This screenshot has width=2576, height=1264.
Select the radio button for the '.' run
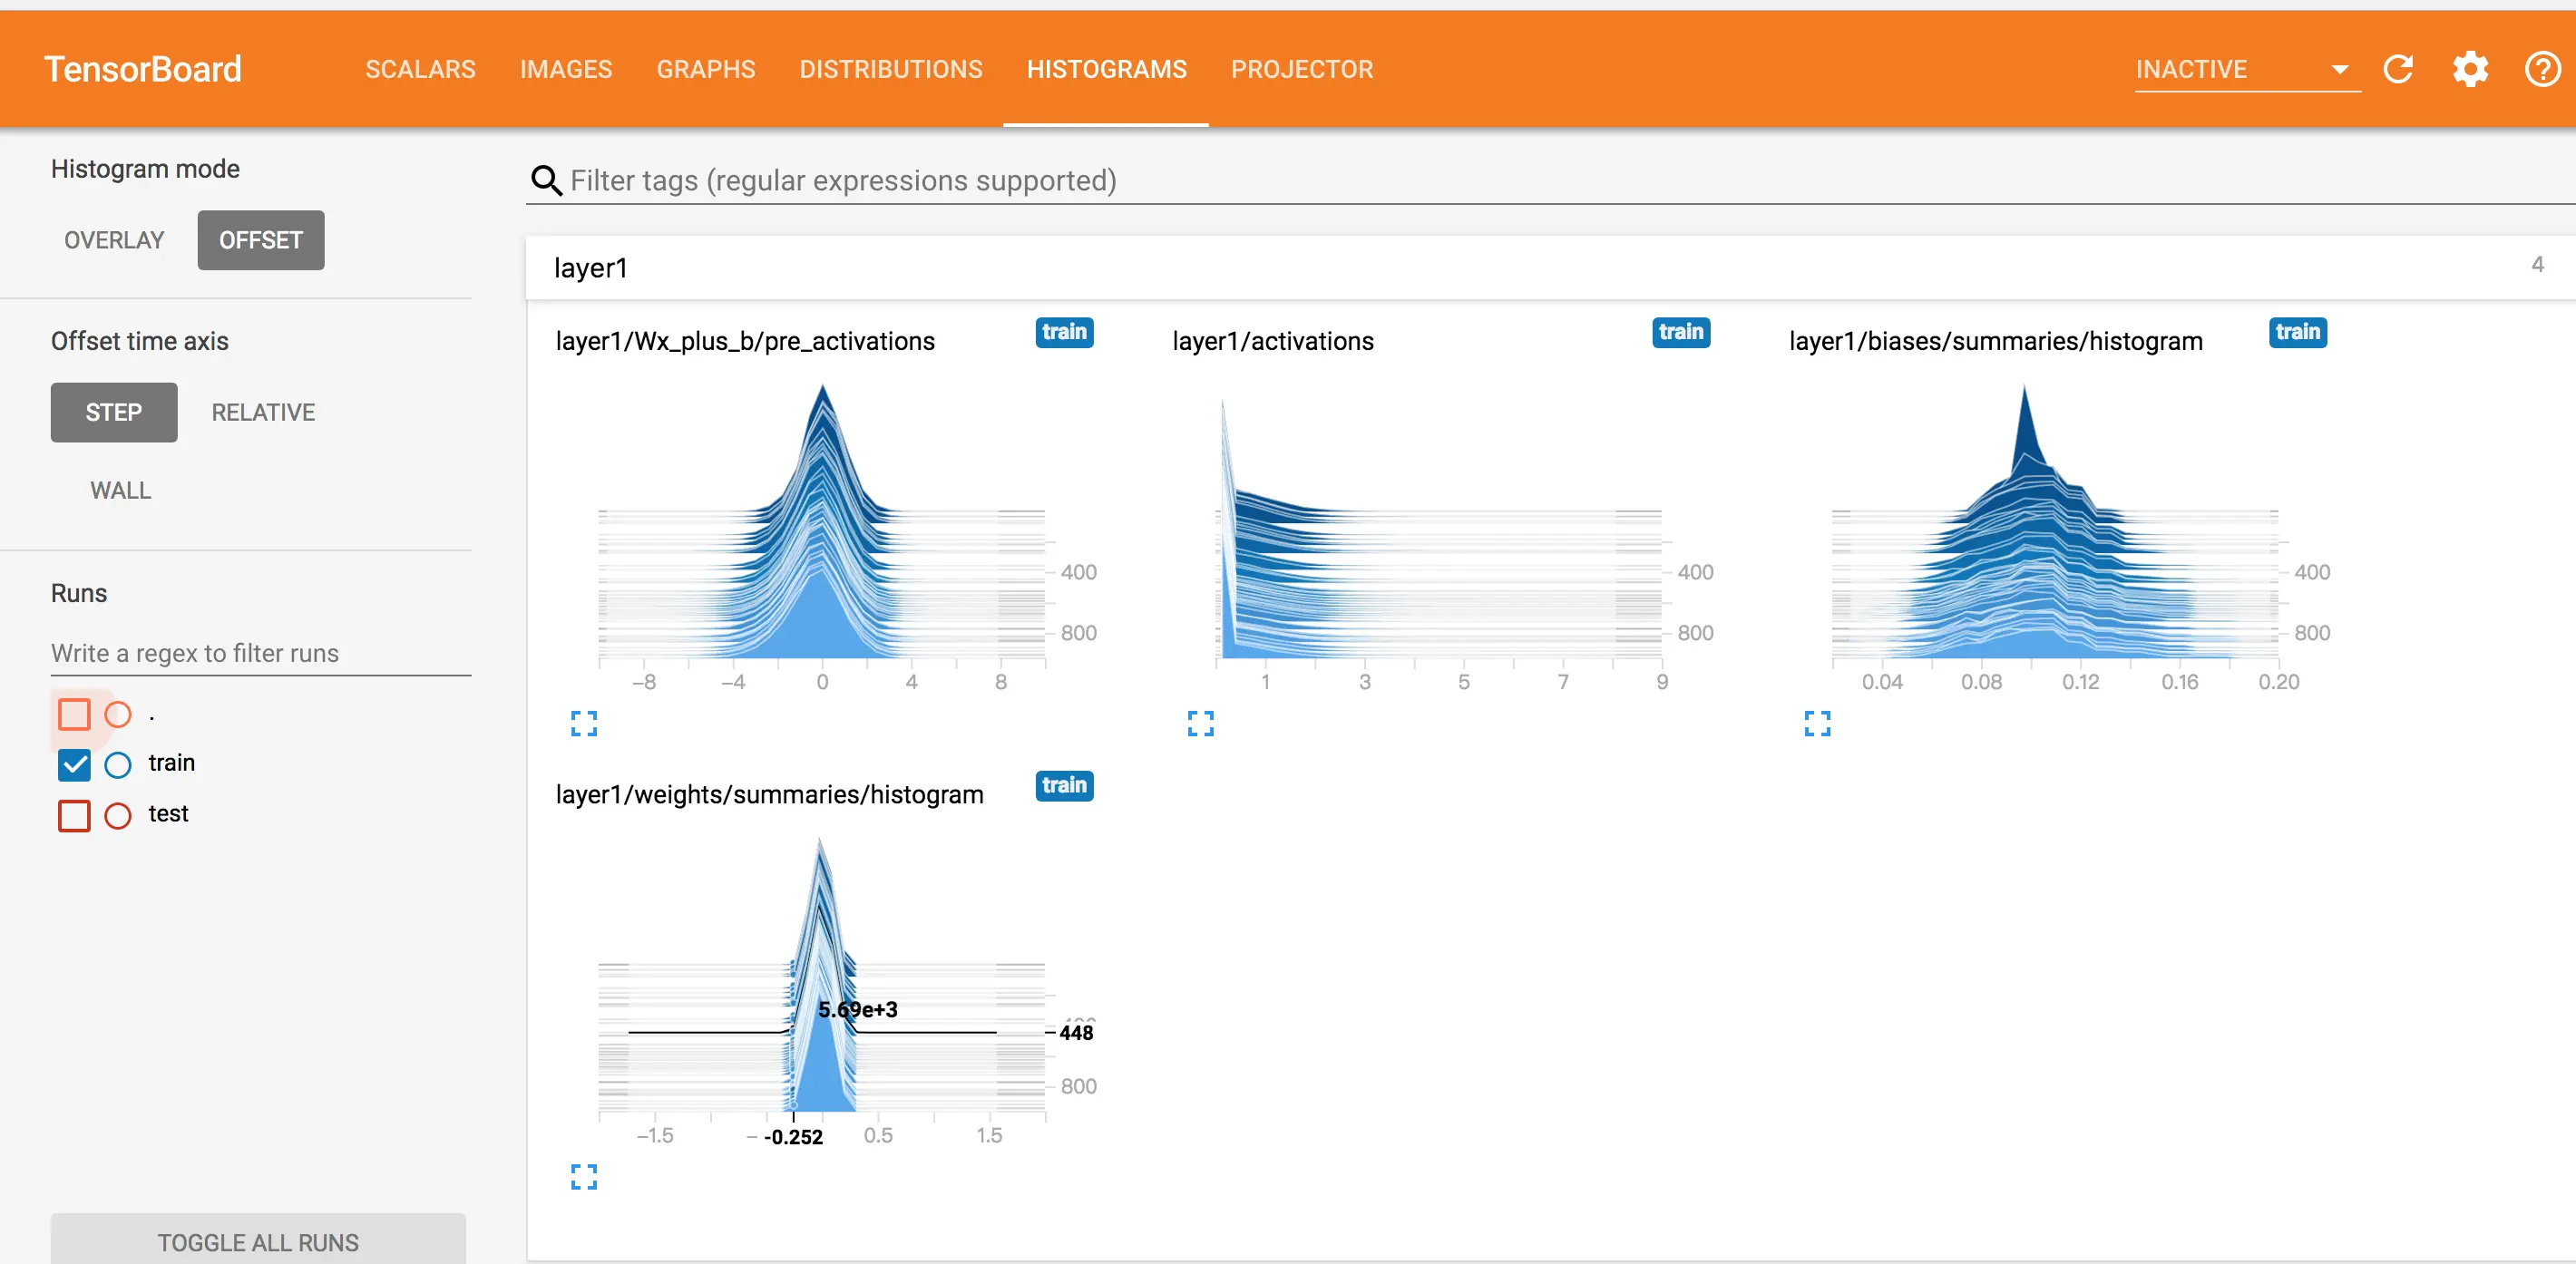pyautogui.click(x=118, y=714)
